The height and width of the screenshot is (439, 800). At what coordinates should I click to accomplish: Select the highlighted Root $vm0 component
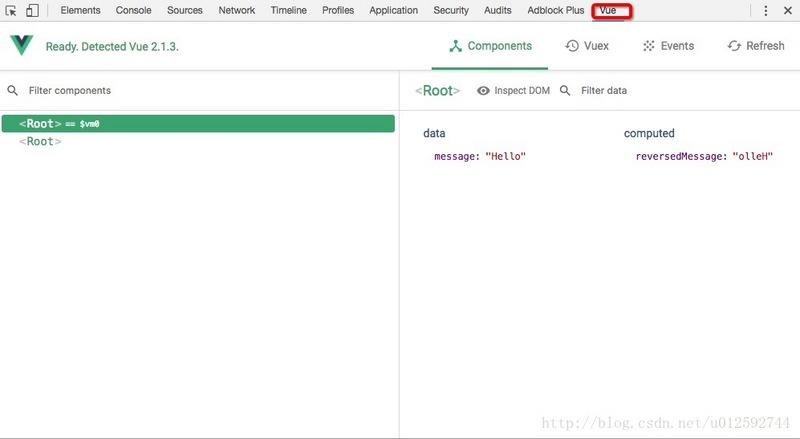[x=198, y=124]
